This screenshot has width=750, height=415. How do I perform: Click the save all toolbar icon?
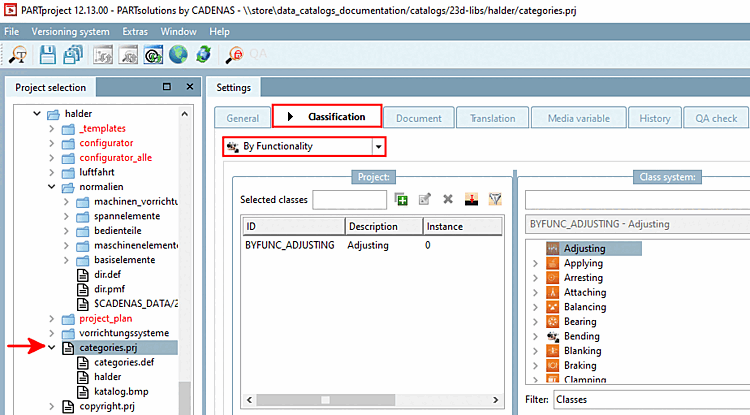point(73,55)
